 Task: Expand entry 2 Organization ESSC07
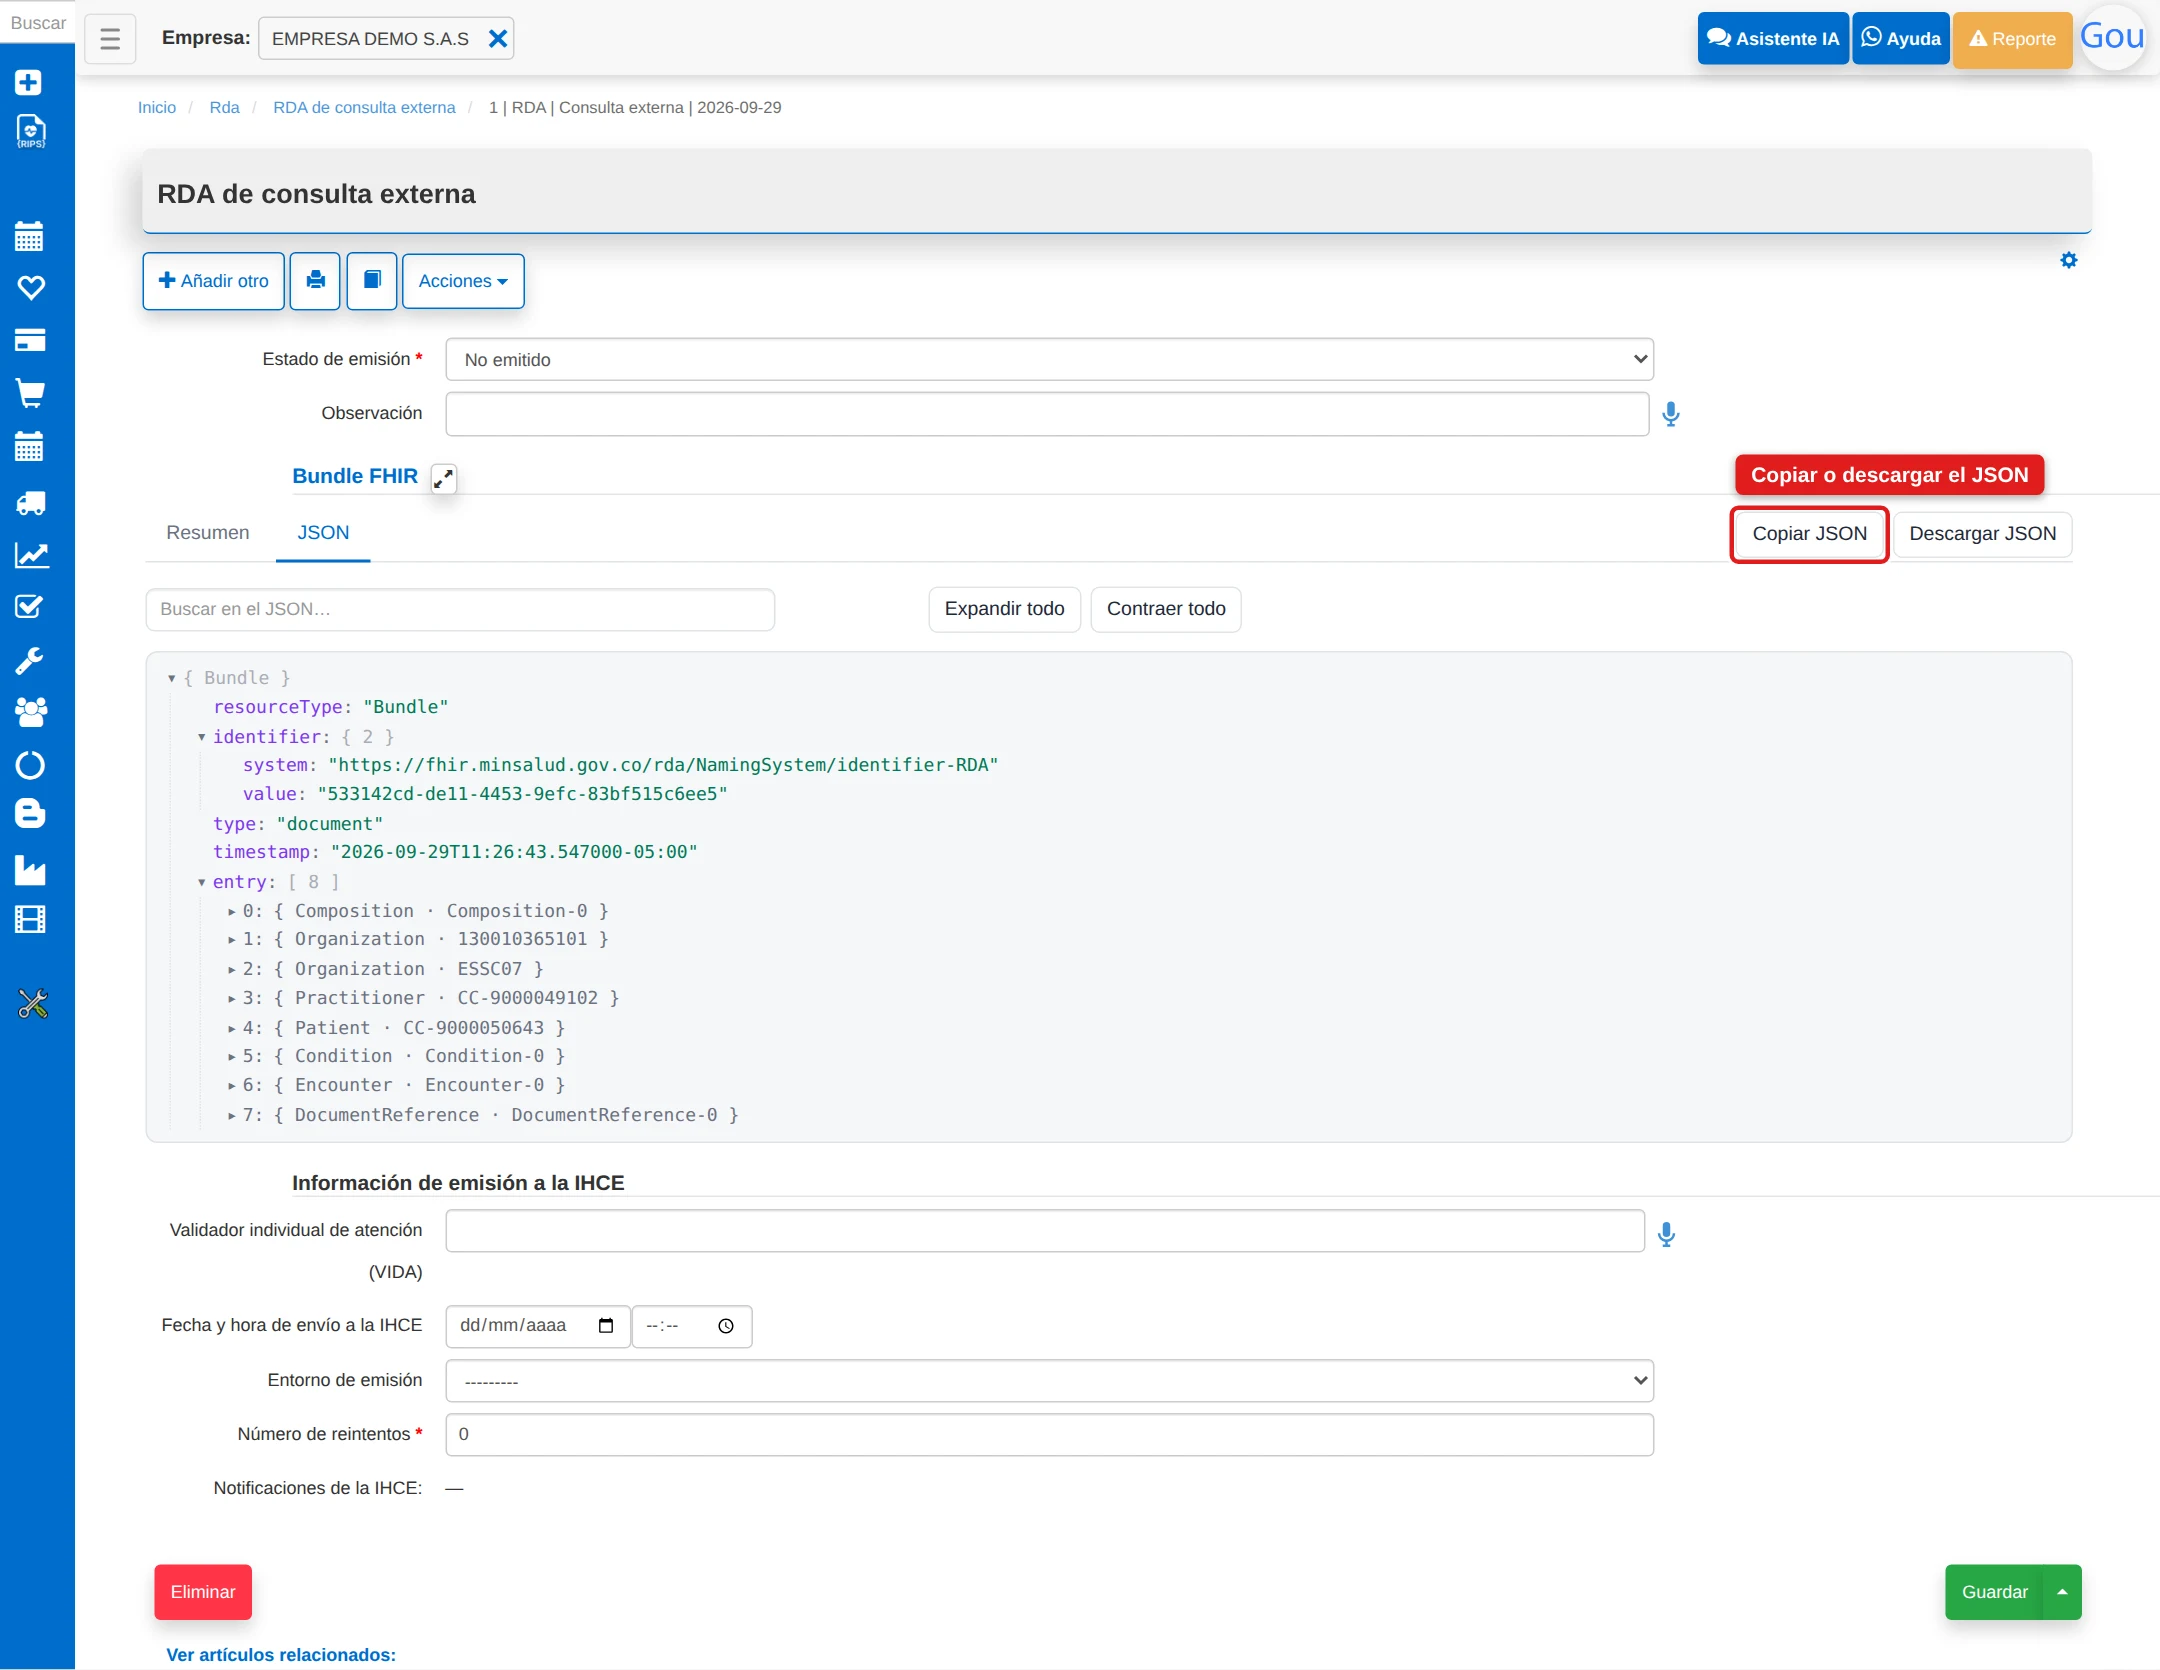232,969
